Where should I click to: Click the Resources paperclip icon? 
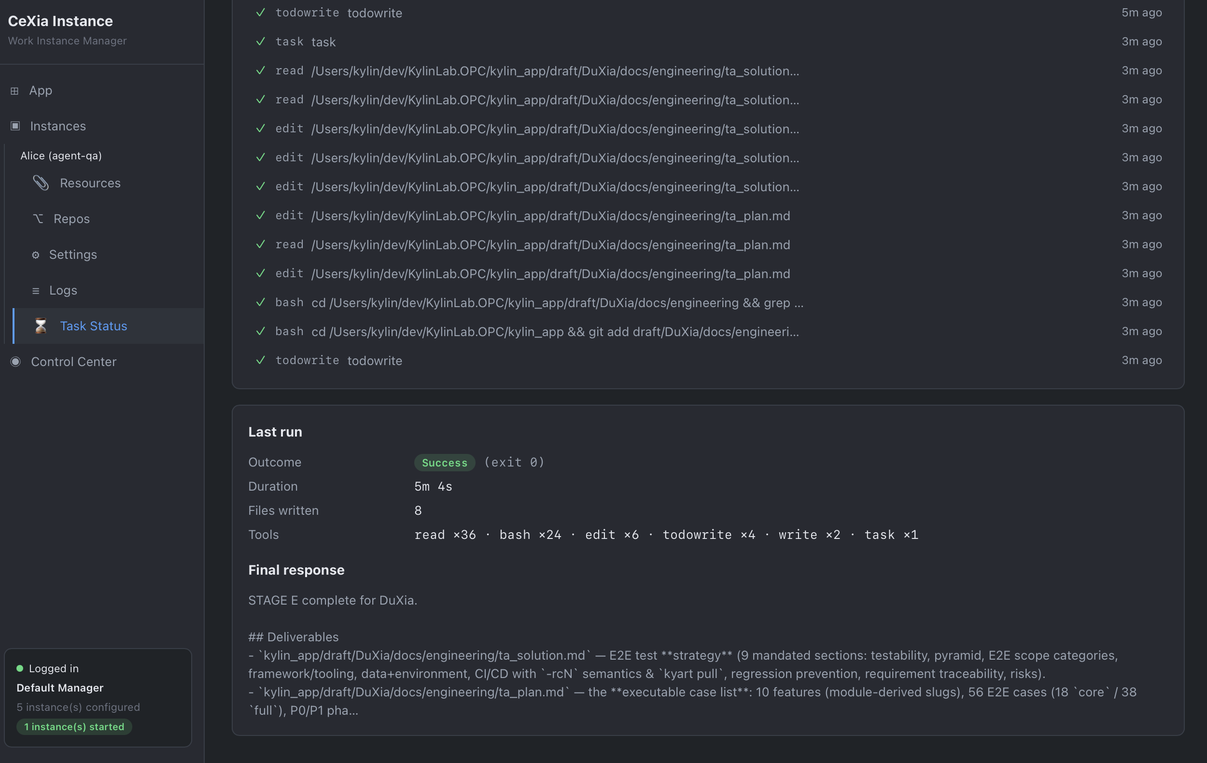[x=40, y=183]
